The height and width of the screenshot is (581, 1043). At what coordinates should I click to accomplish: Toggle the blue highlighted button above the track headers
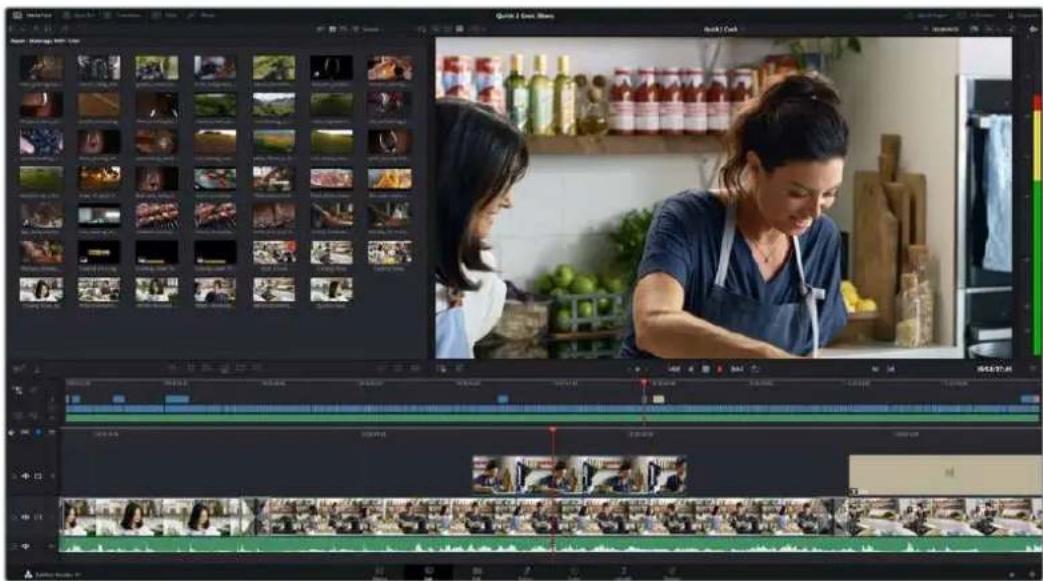(38, 433)
